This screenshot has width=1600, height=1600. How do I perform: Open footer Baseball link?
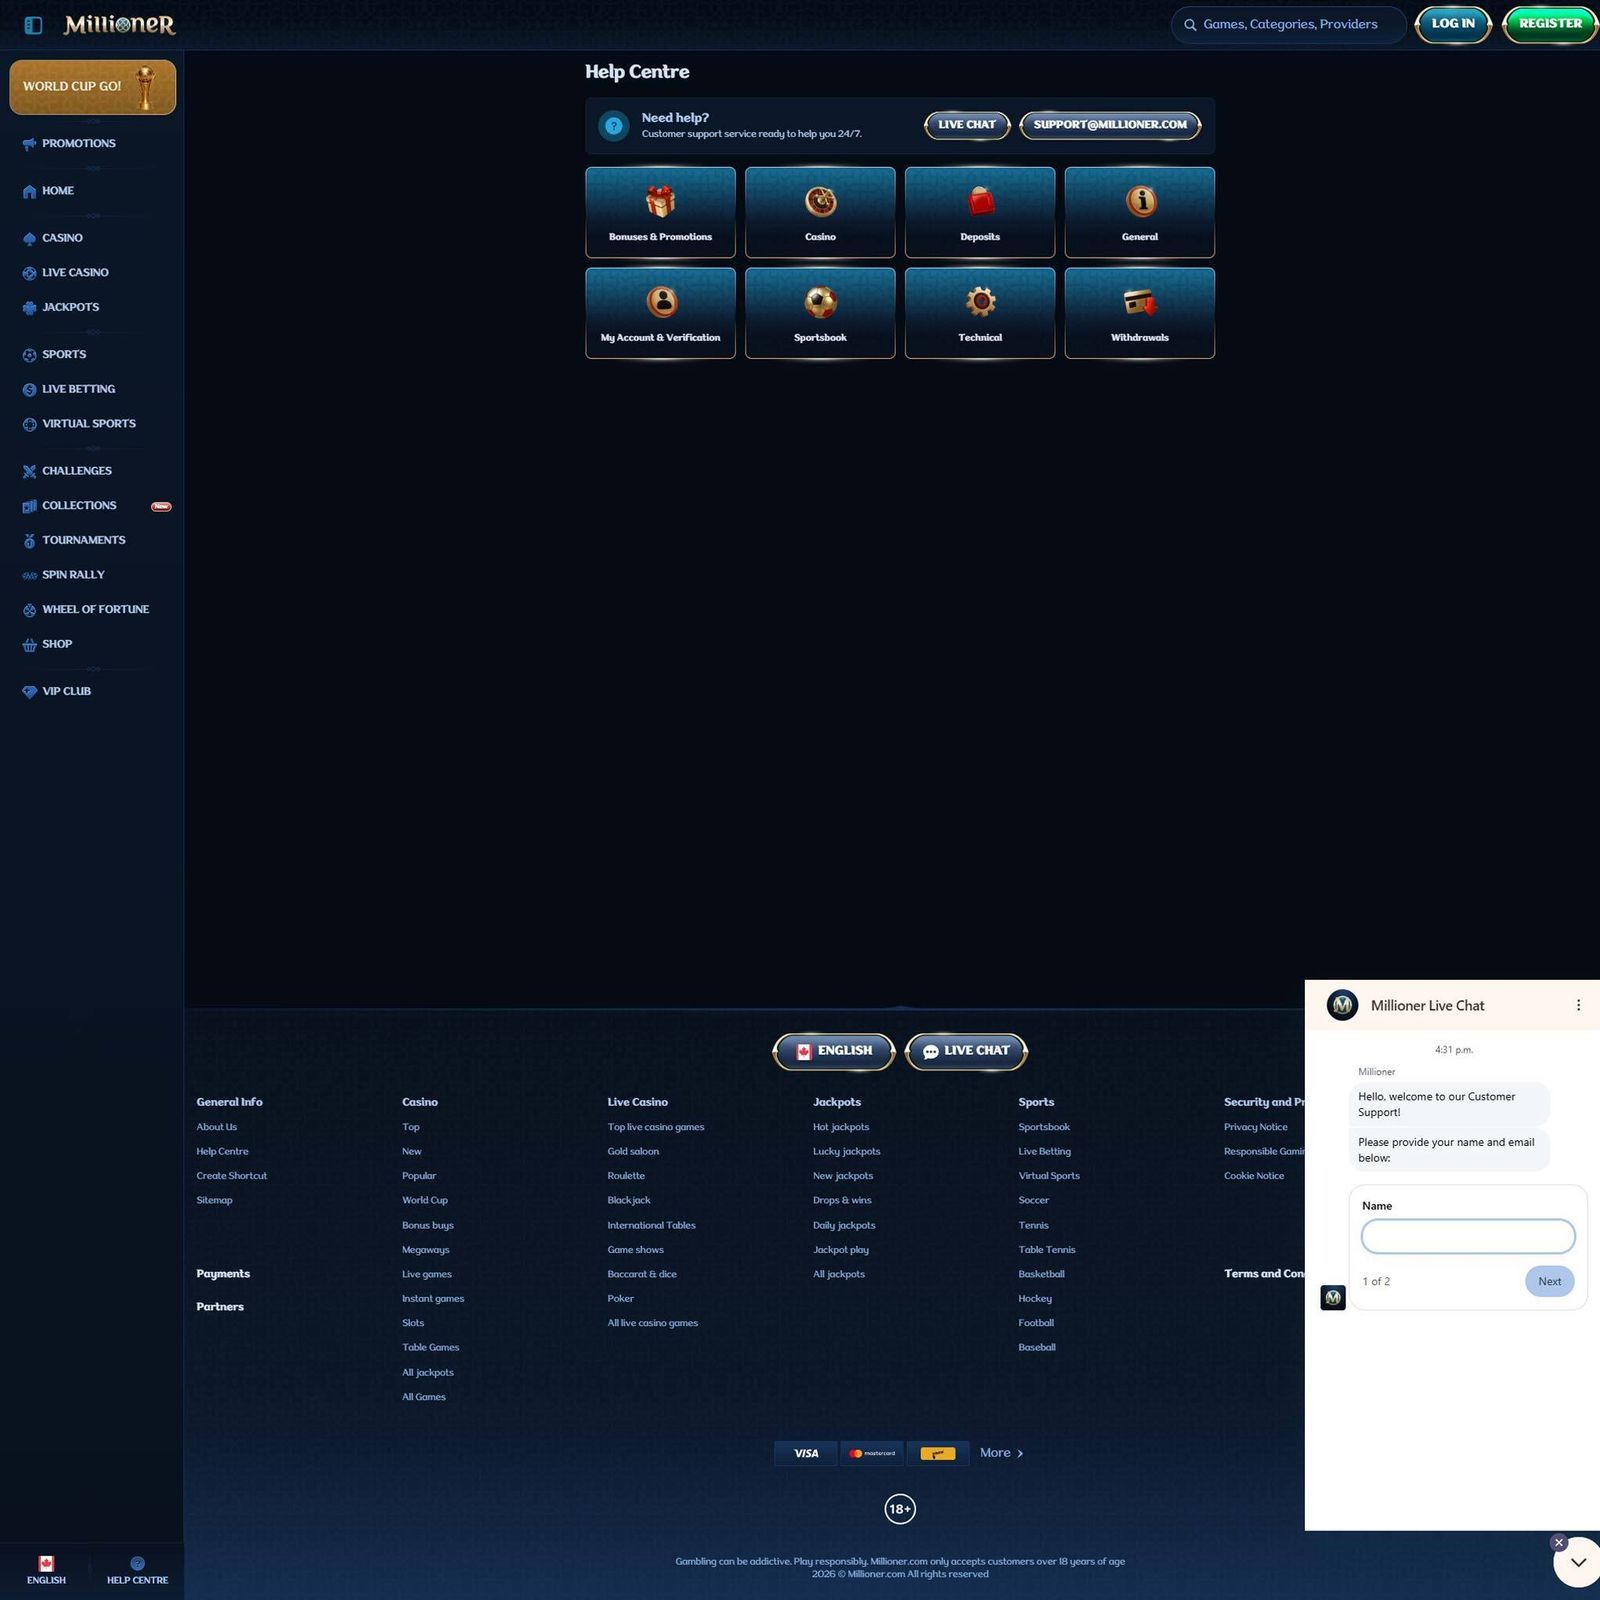(1037, 1347)
